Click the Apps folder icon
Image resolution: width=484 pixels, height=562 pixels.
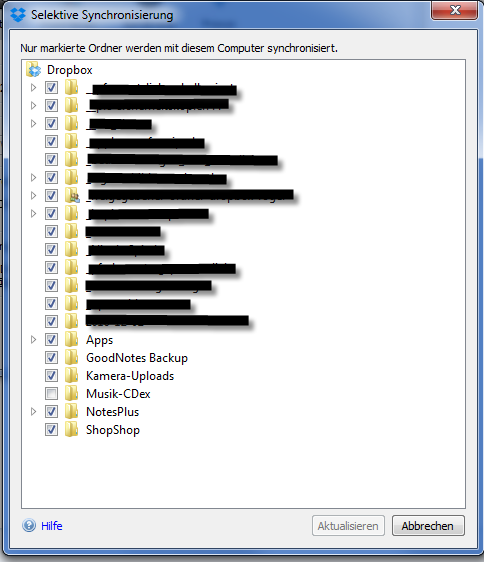tap(71, 339)
